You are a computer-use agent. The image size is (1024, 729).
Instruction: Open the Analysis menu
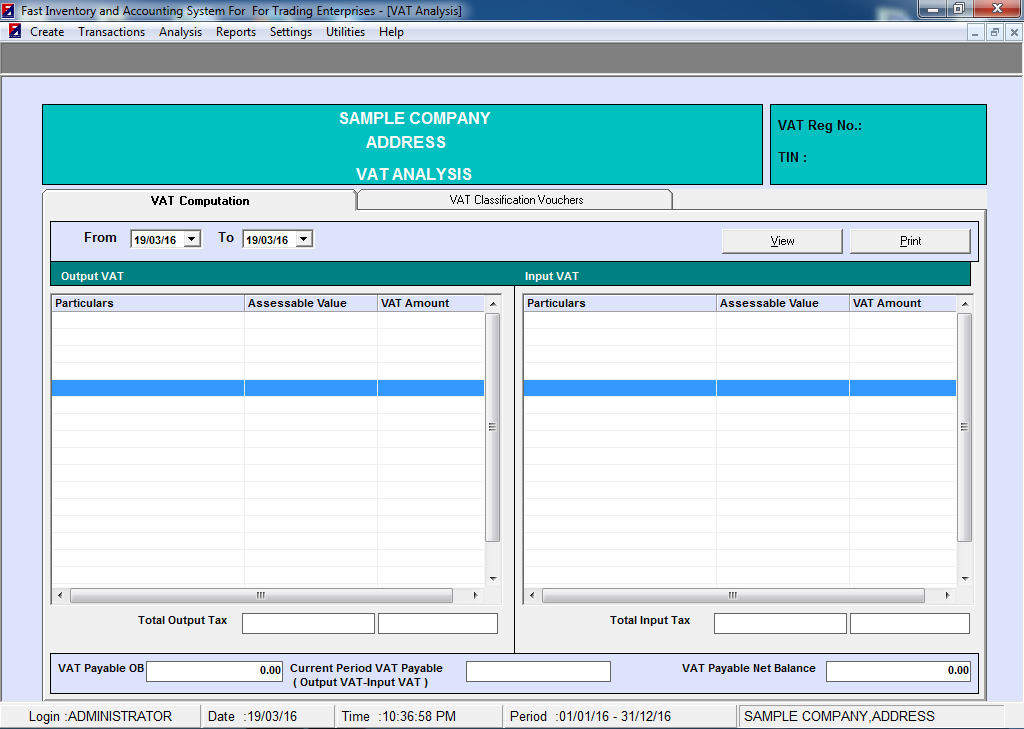[180, 32]
